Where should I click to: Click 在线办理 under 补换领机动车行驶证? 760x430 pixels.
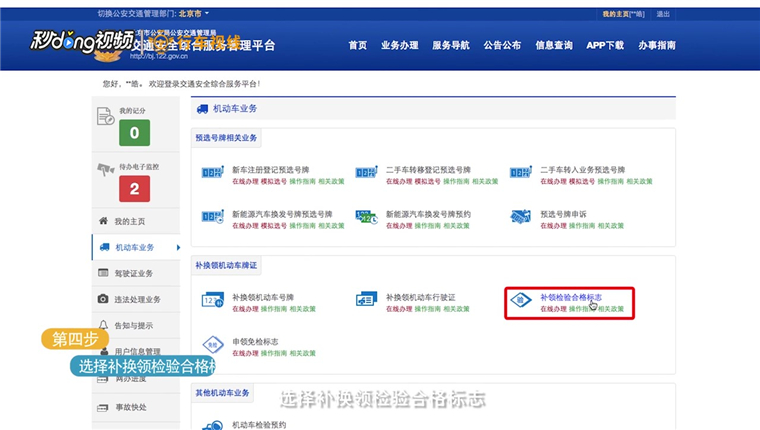click(x=399, y=309)
